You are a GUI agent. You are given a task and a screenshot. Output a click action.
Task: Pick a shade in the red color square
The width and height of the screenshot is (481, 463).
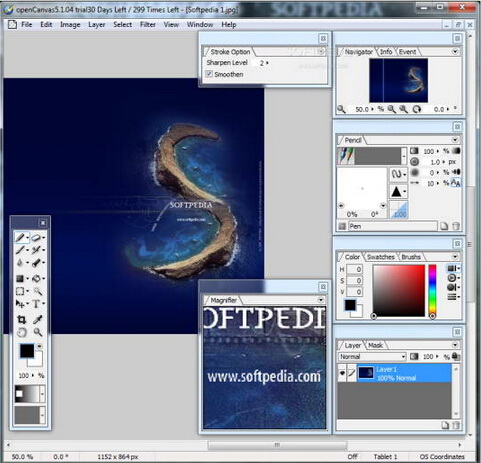(x=399, y=290)
